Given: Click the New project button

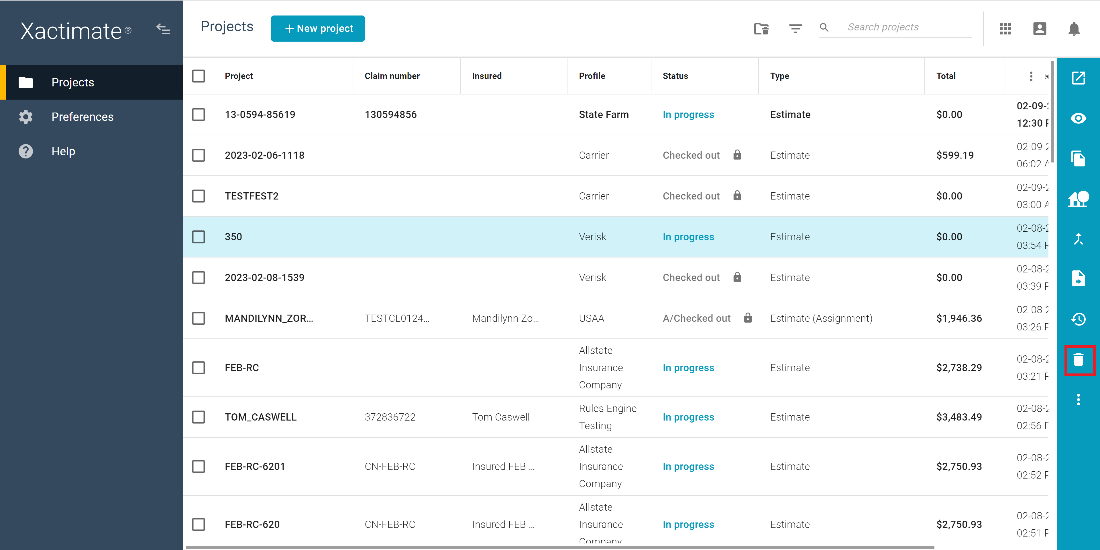Looking at the screenshot, I should tap(318, 29).
